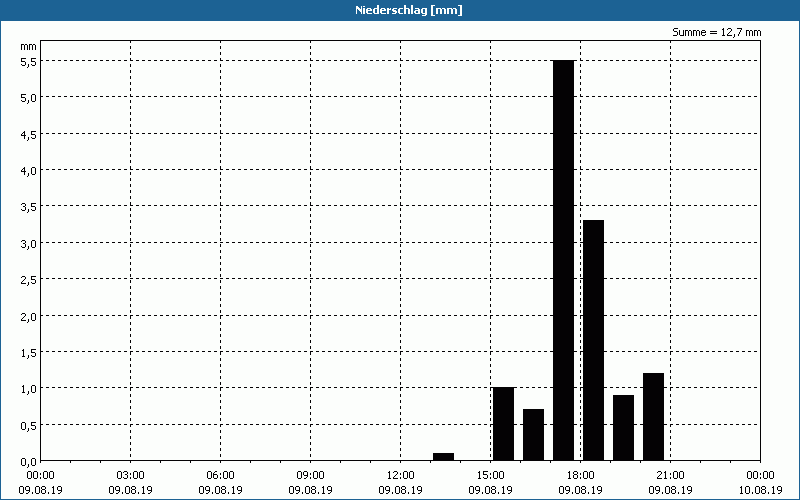This screenshot has width=800, height=500.
Task: Click the 3,3 mm bar after 18:00
Action: [593, 340]
